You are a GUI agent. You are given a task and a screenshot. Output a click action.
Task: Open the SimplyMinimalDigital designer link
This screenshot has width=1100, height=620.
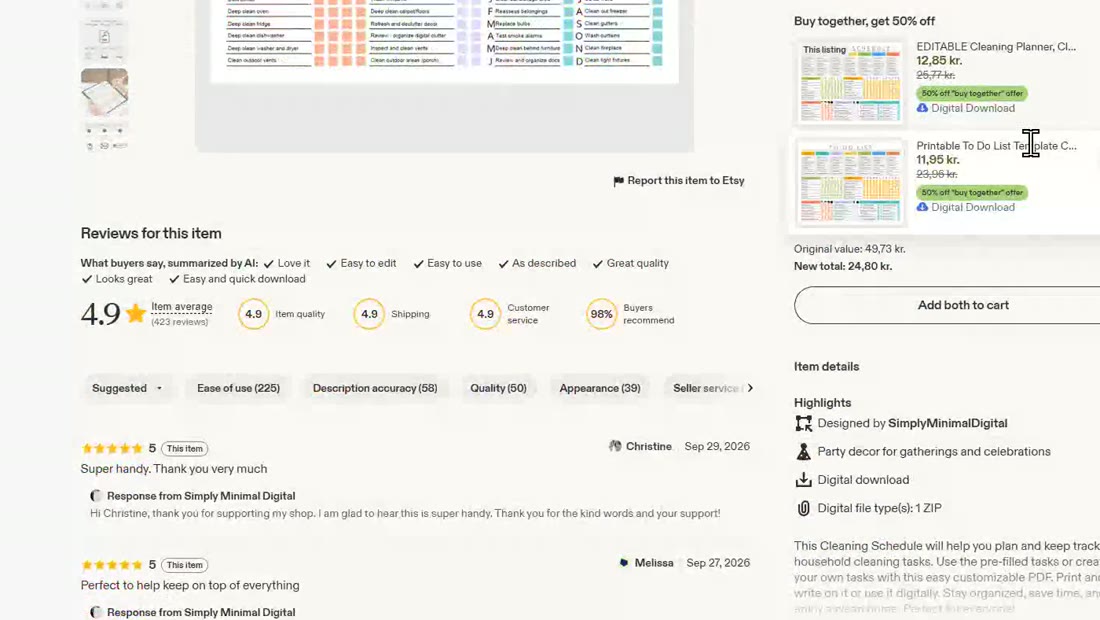[948, 424]
